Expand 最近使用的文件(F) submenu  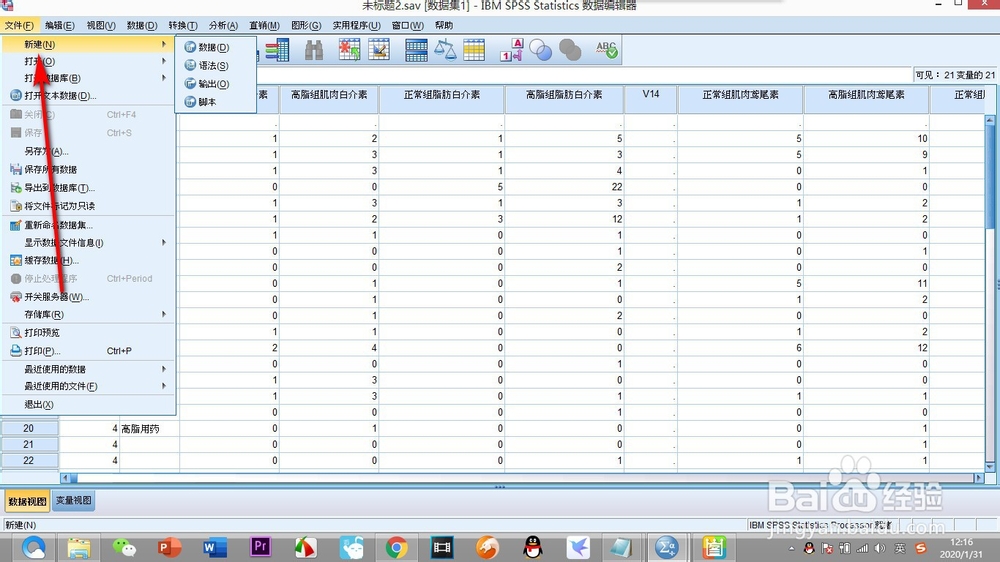(89, 386)
